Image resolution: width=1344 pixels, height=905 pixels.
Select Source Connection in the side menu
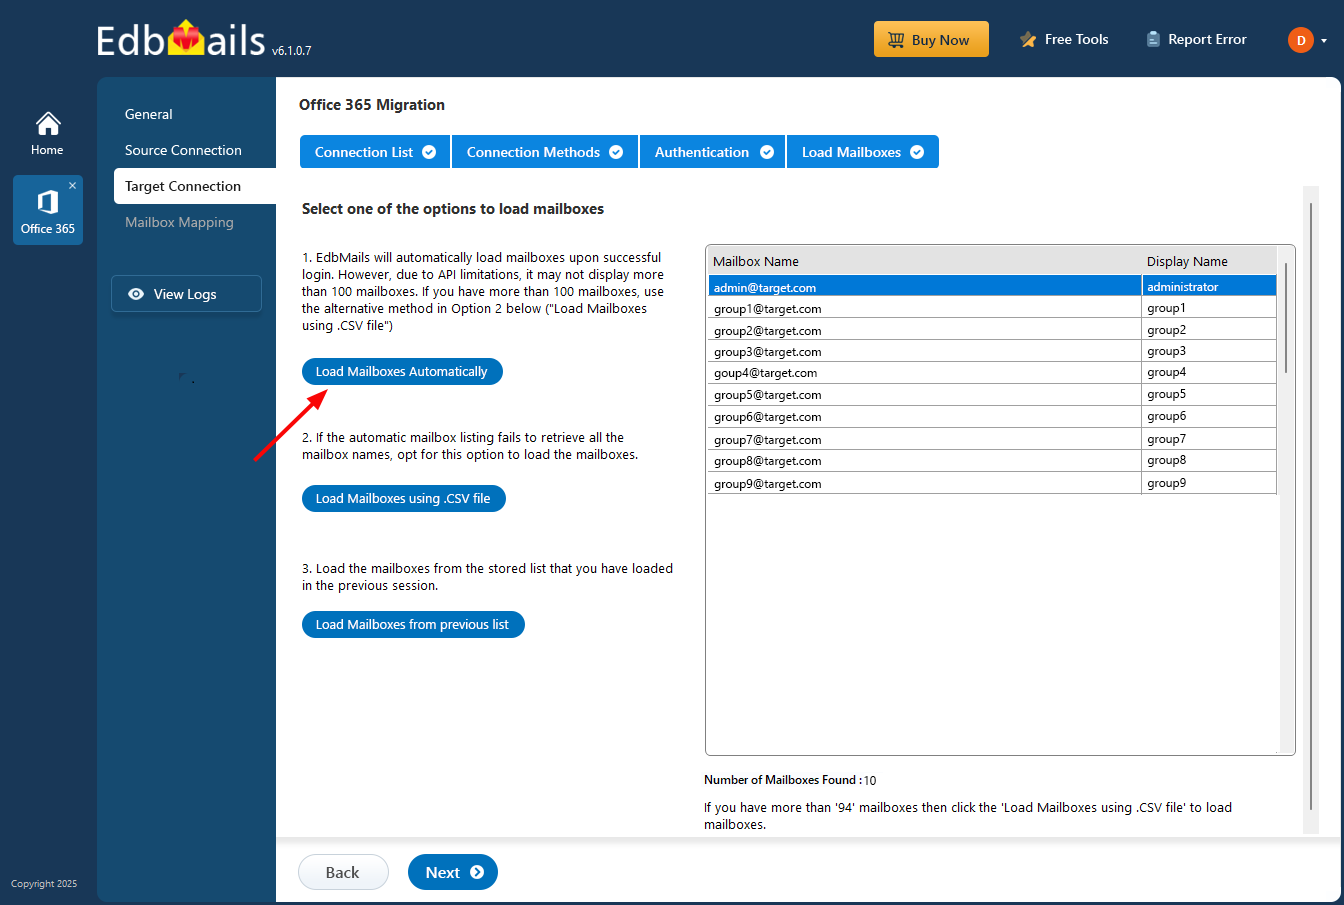tap(183, 150)
